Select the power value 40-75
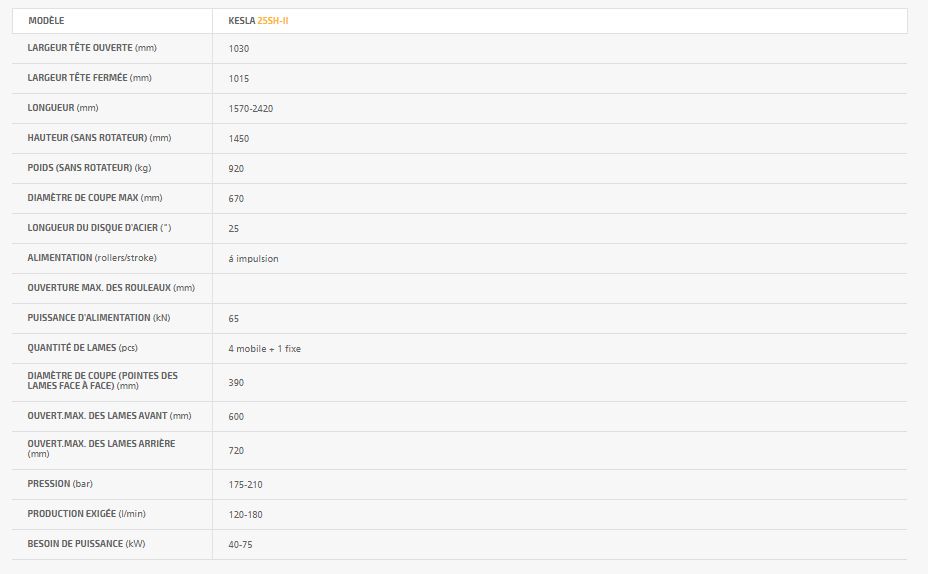 pyautogui.click(x=242, y=544)
